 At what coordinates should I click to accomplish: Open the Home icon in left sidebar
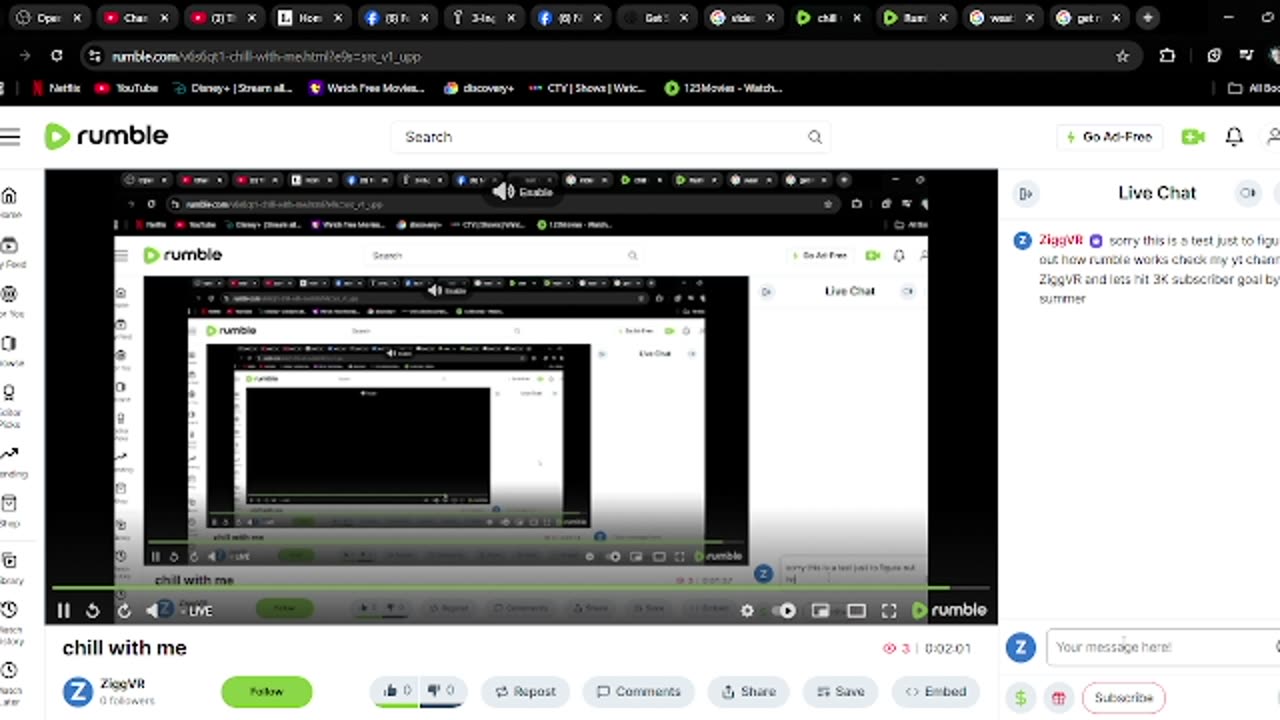point(9,201)
